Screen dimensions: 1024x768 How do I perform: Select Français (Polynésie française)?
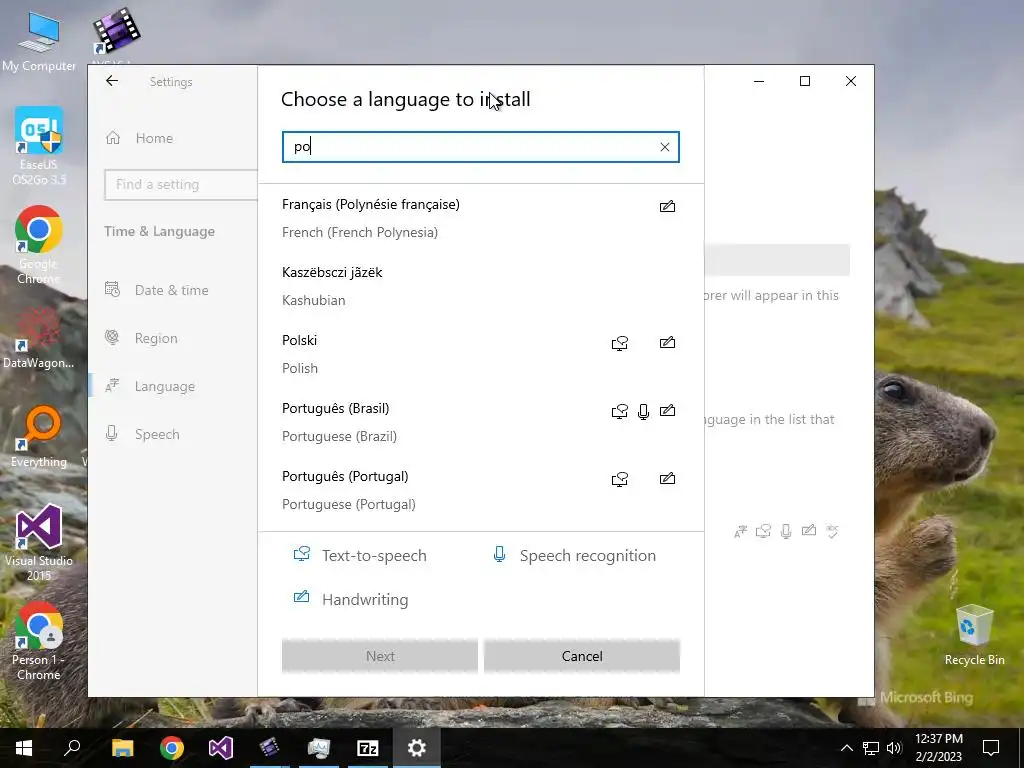481,218
